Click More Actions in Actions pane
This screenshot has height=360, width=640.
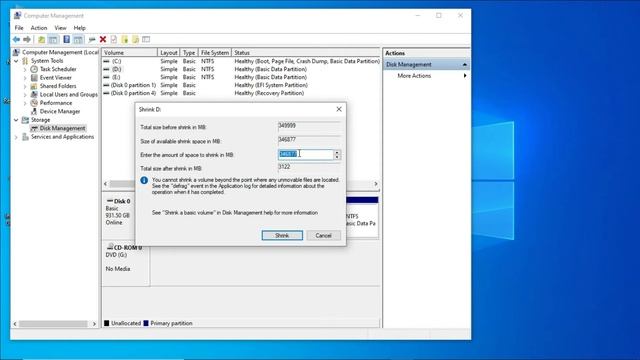pos(414,76)
